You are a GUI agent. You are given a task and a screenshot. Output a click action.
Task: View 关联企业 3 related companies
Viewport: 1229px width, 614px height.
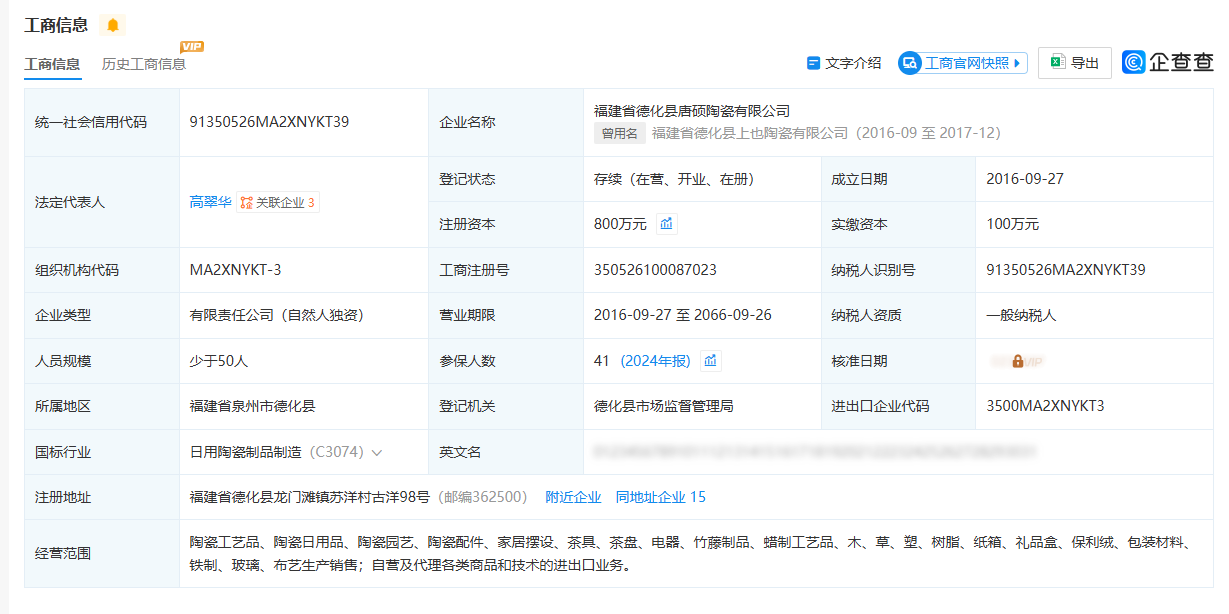(277, 202)
